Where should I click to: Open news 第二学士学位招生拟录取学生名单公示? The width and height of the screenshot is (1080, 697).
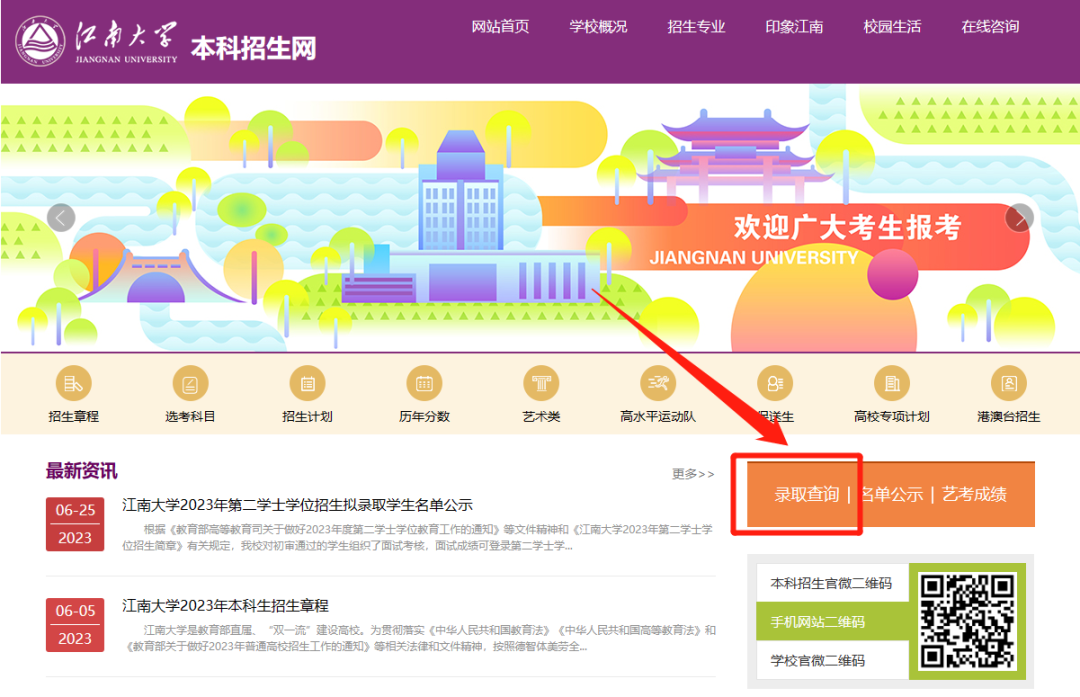point(298,505)
